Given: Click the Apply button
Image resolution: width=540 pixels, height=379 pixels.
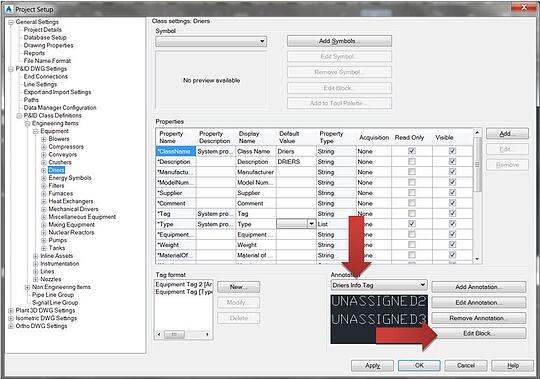Looking at the screenshot, I should [372, 366].
